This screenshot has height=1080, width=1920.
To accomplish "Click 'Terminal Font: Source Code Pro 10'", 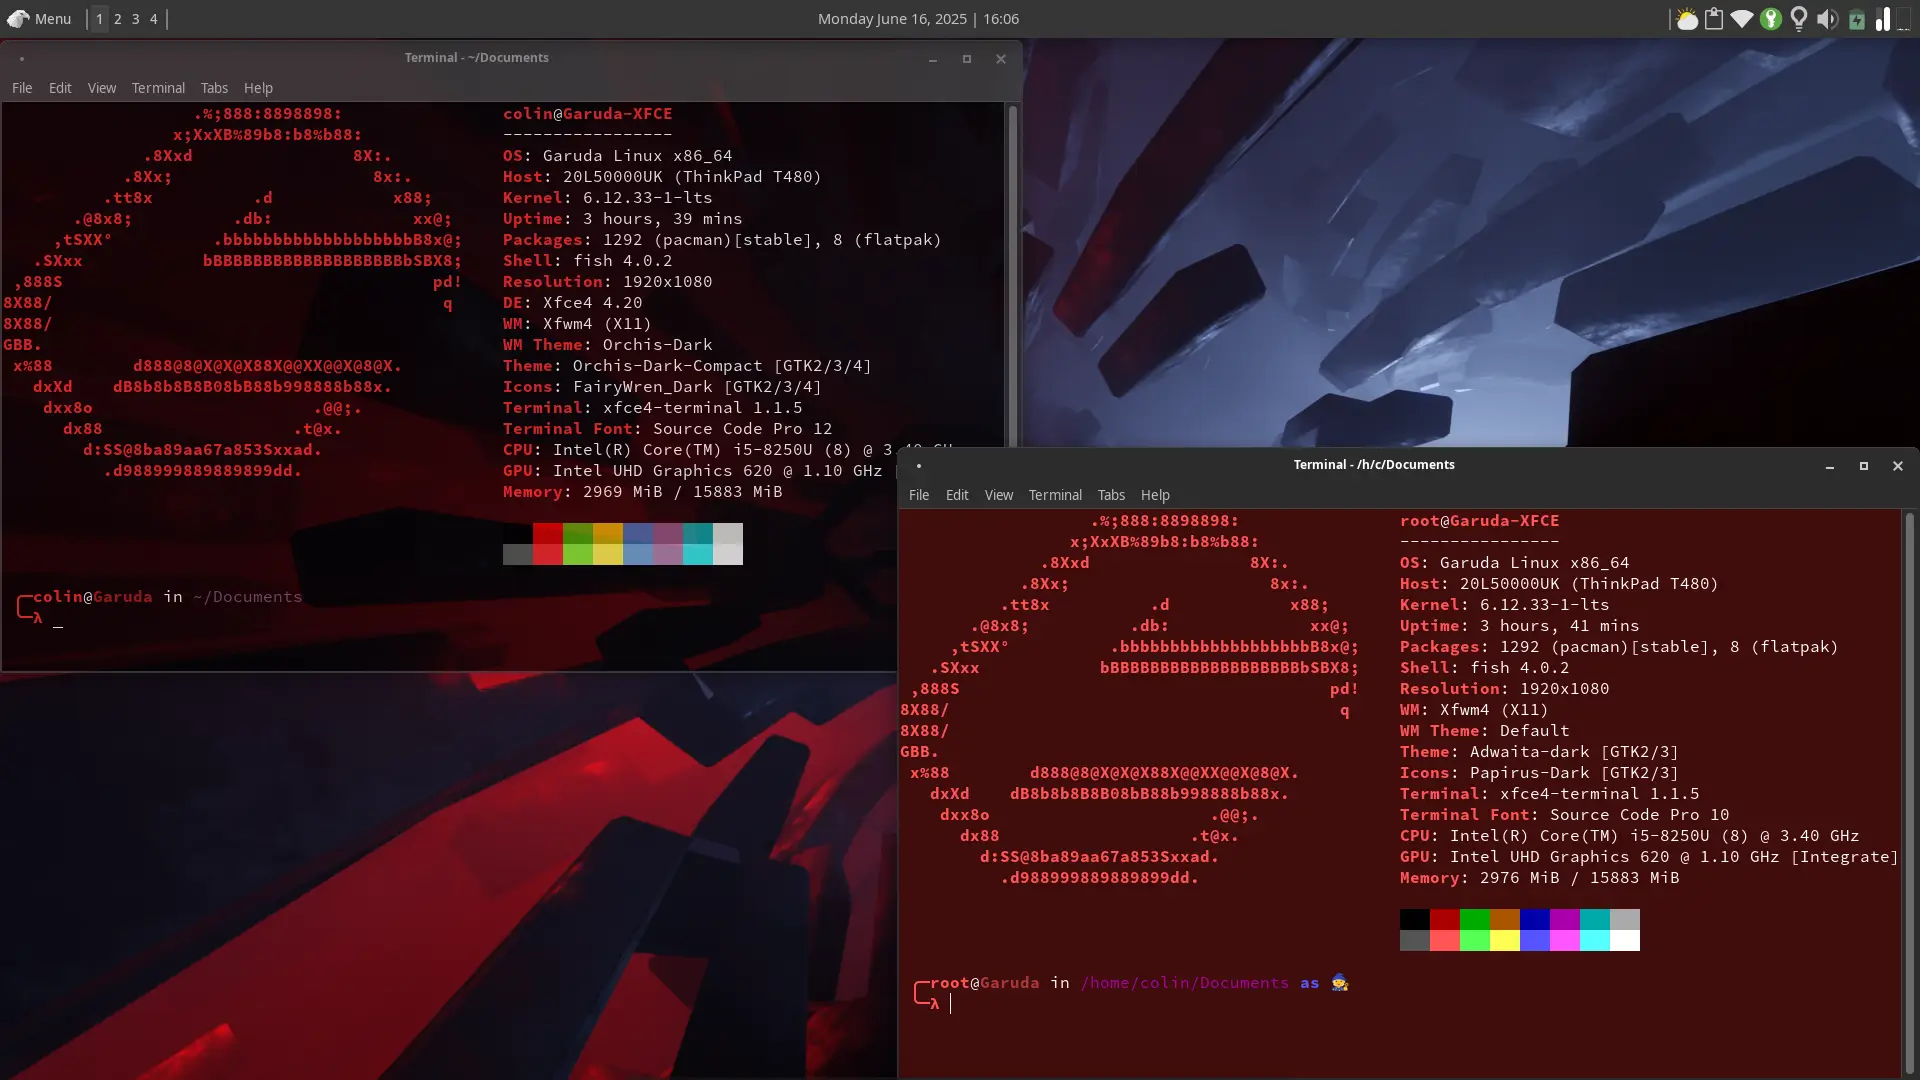I will click(x=1565, y=815).
